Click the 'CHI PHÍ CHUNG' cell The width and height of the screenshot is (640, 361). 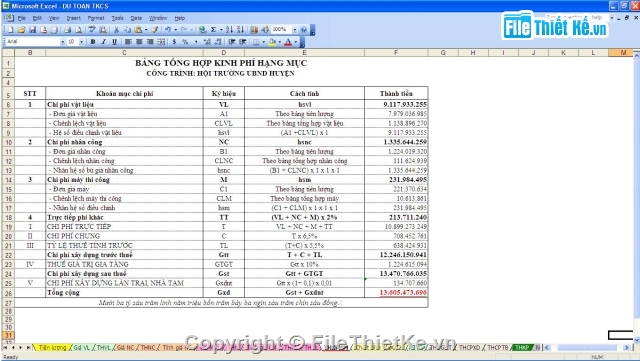(x=124, y=236)
